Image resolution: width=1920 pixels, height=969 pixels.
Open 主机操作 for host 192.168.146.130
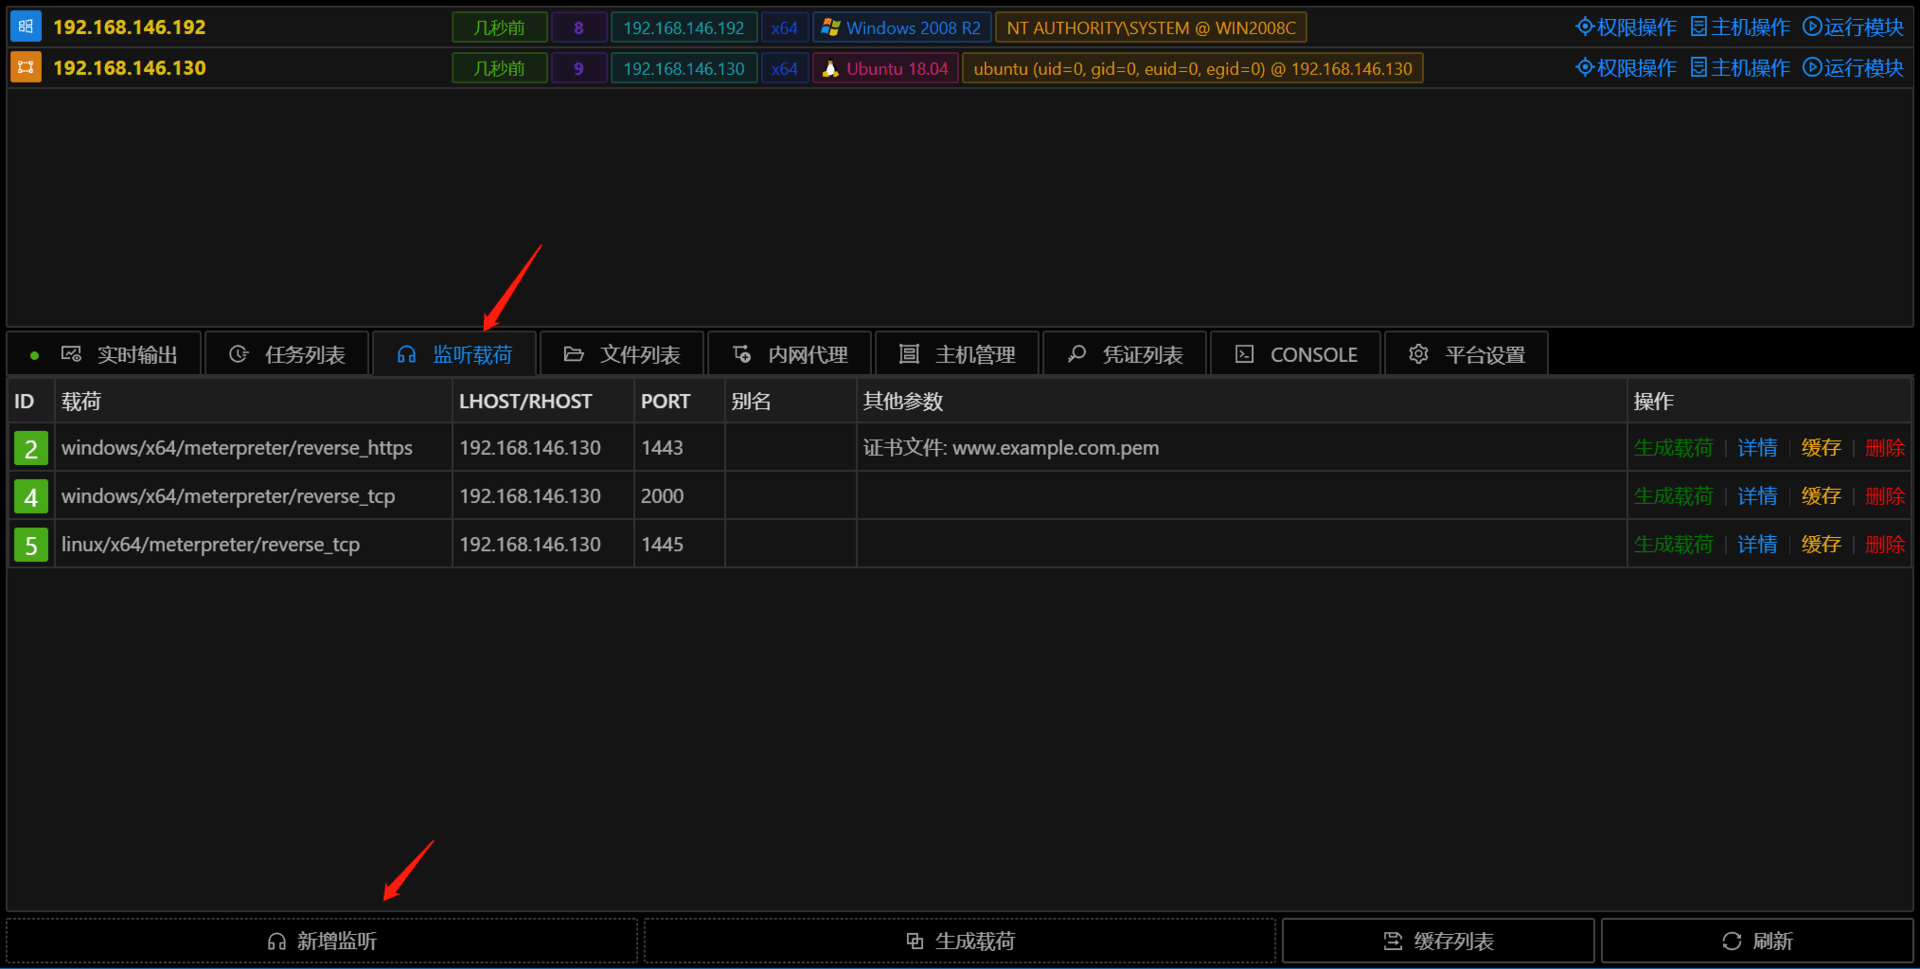pos(1740,68)
